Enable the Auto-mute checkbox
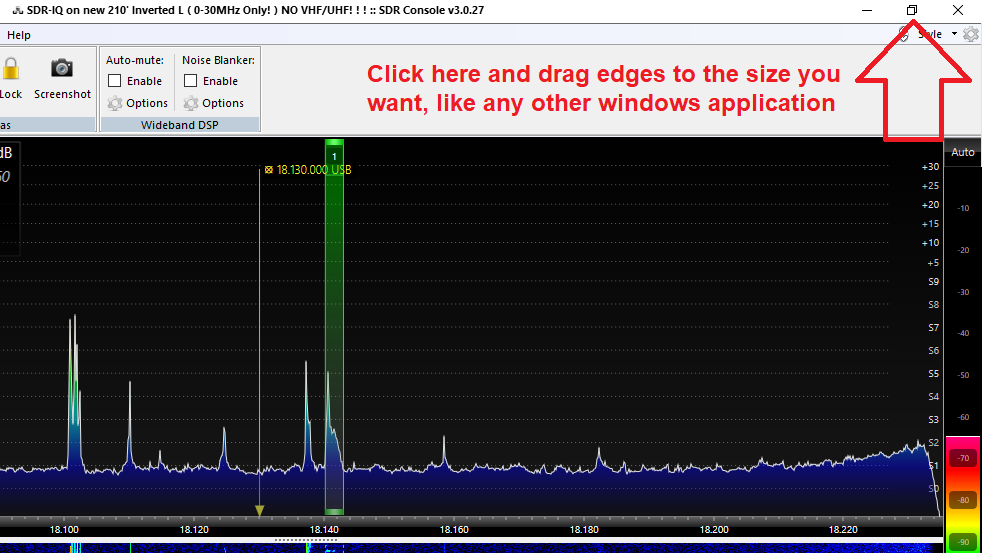 point(115,81)
